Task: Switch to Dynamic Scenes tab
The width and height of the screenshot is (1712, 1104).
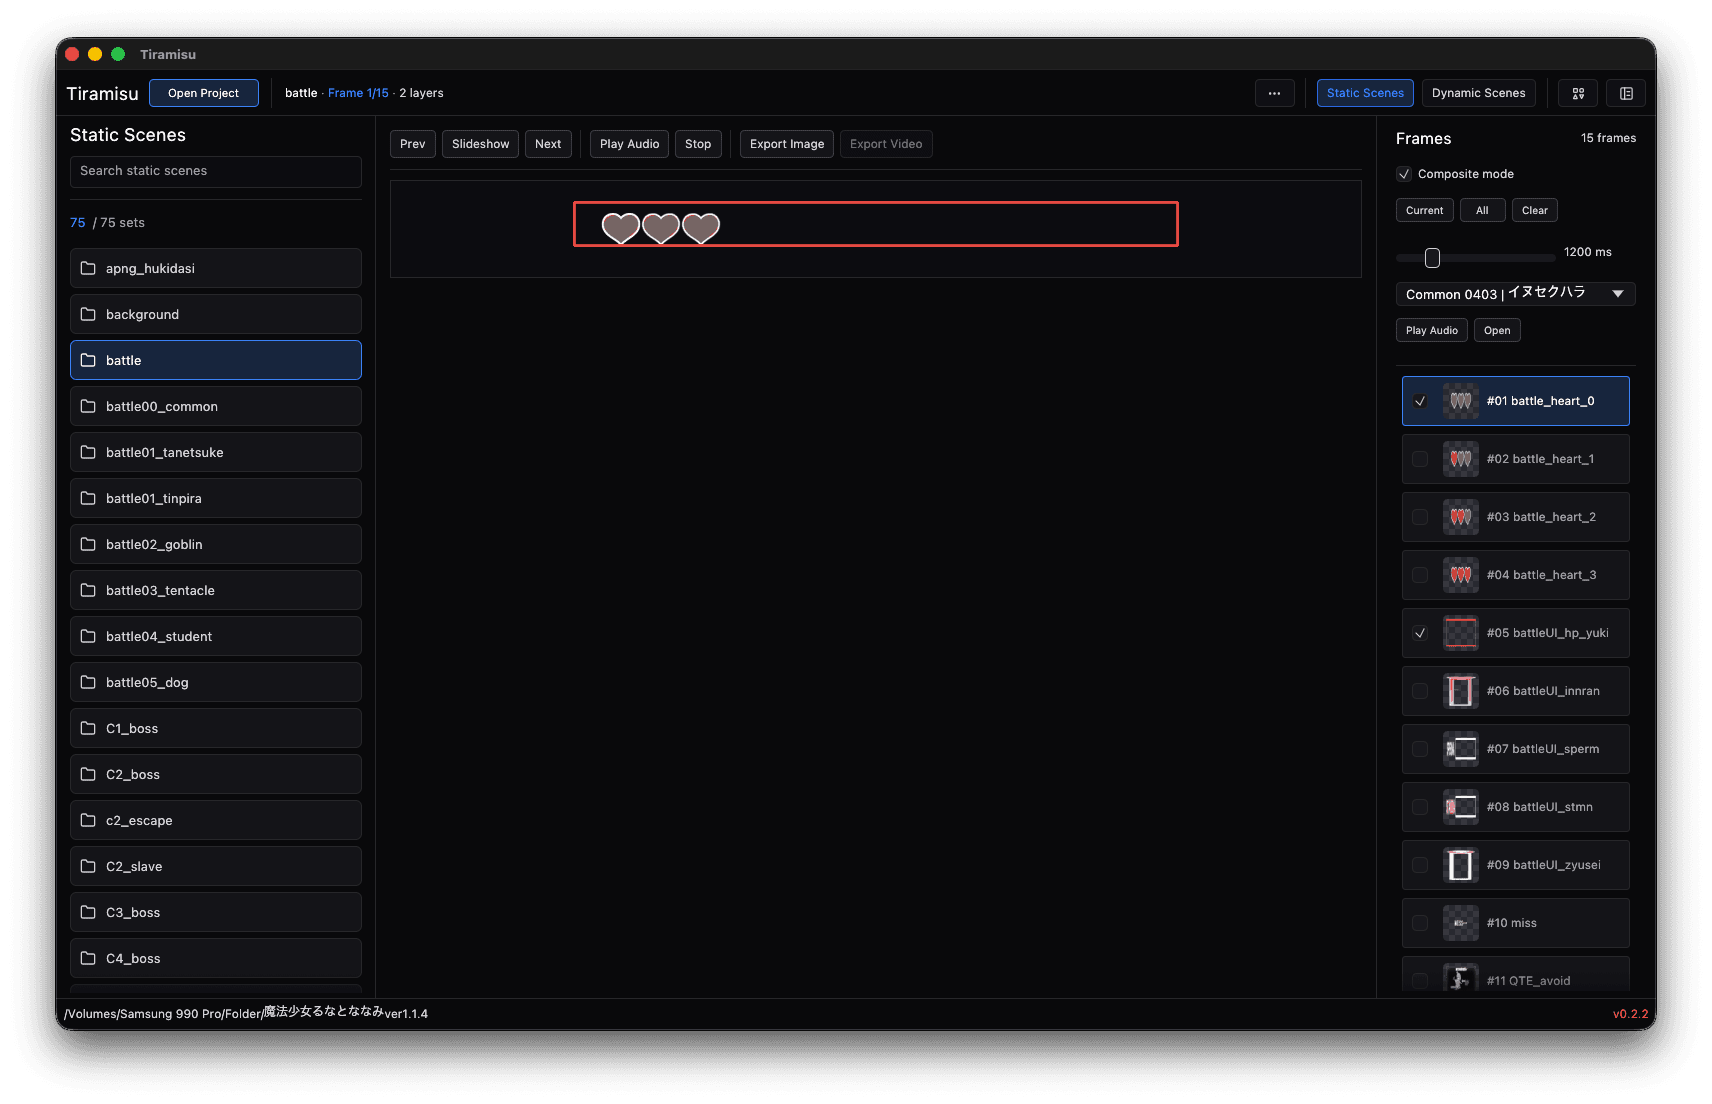Action: click(1478, 93)
